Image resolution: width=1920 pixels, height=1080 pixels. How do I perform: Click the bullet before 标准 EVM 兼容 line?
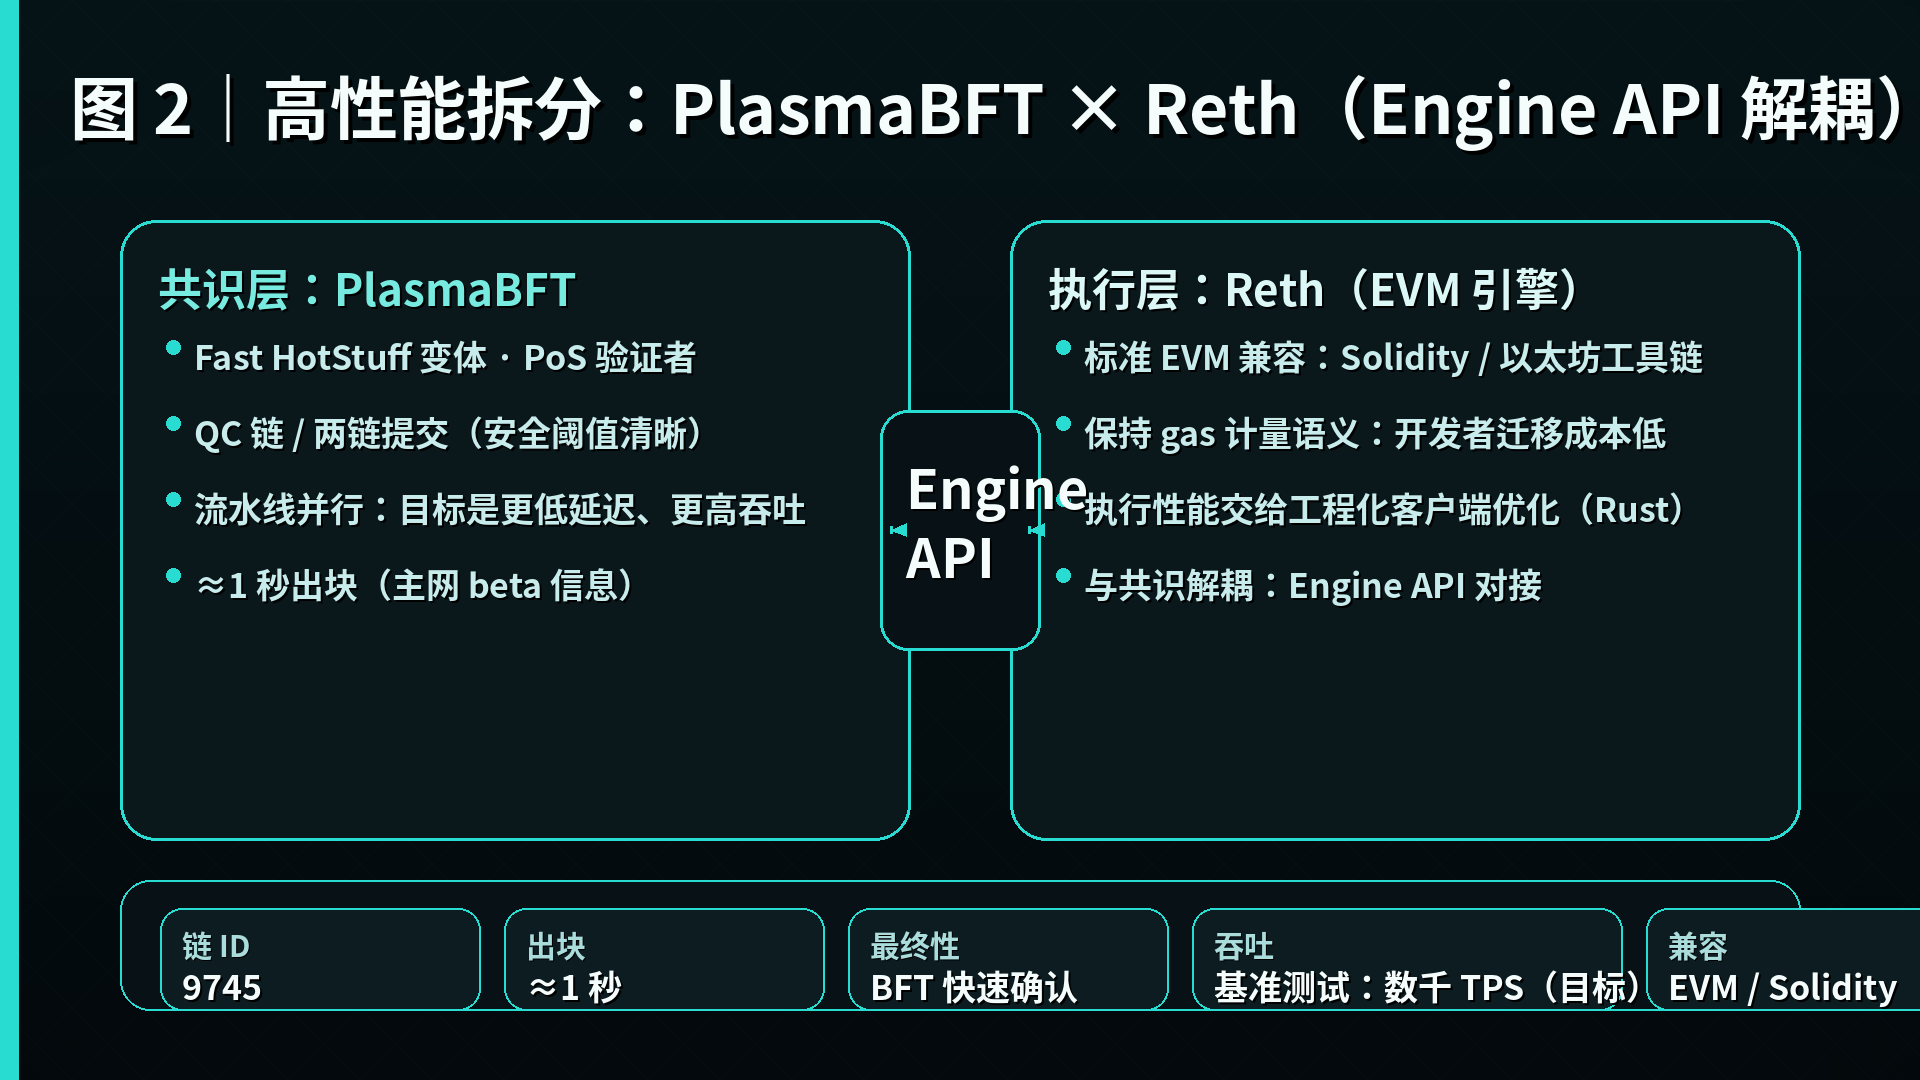pos(1063,348)
